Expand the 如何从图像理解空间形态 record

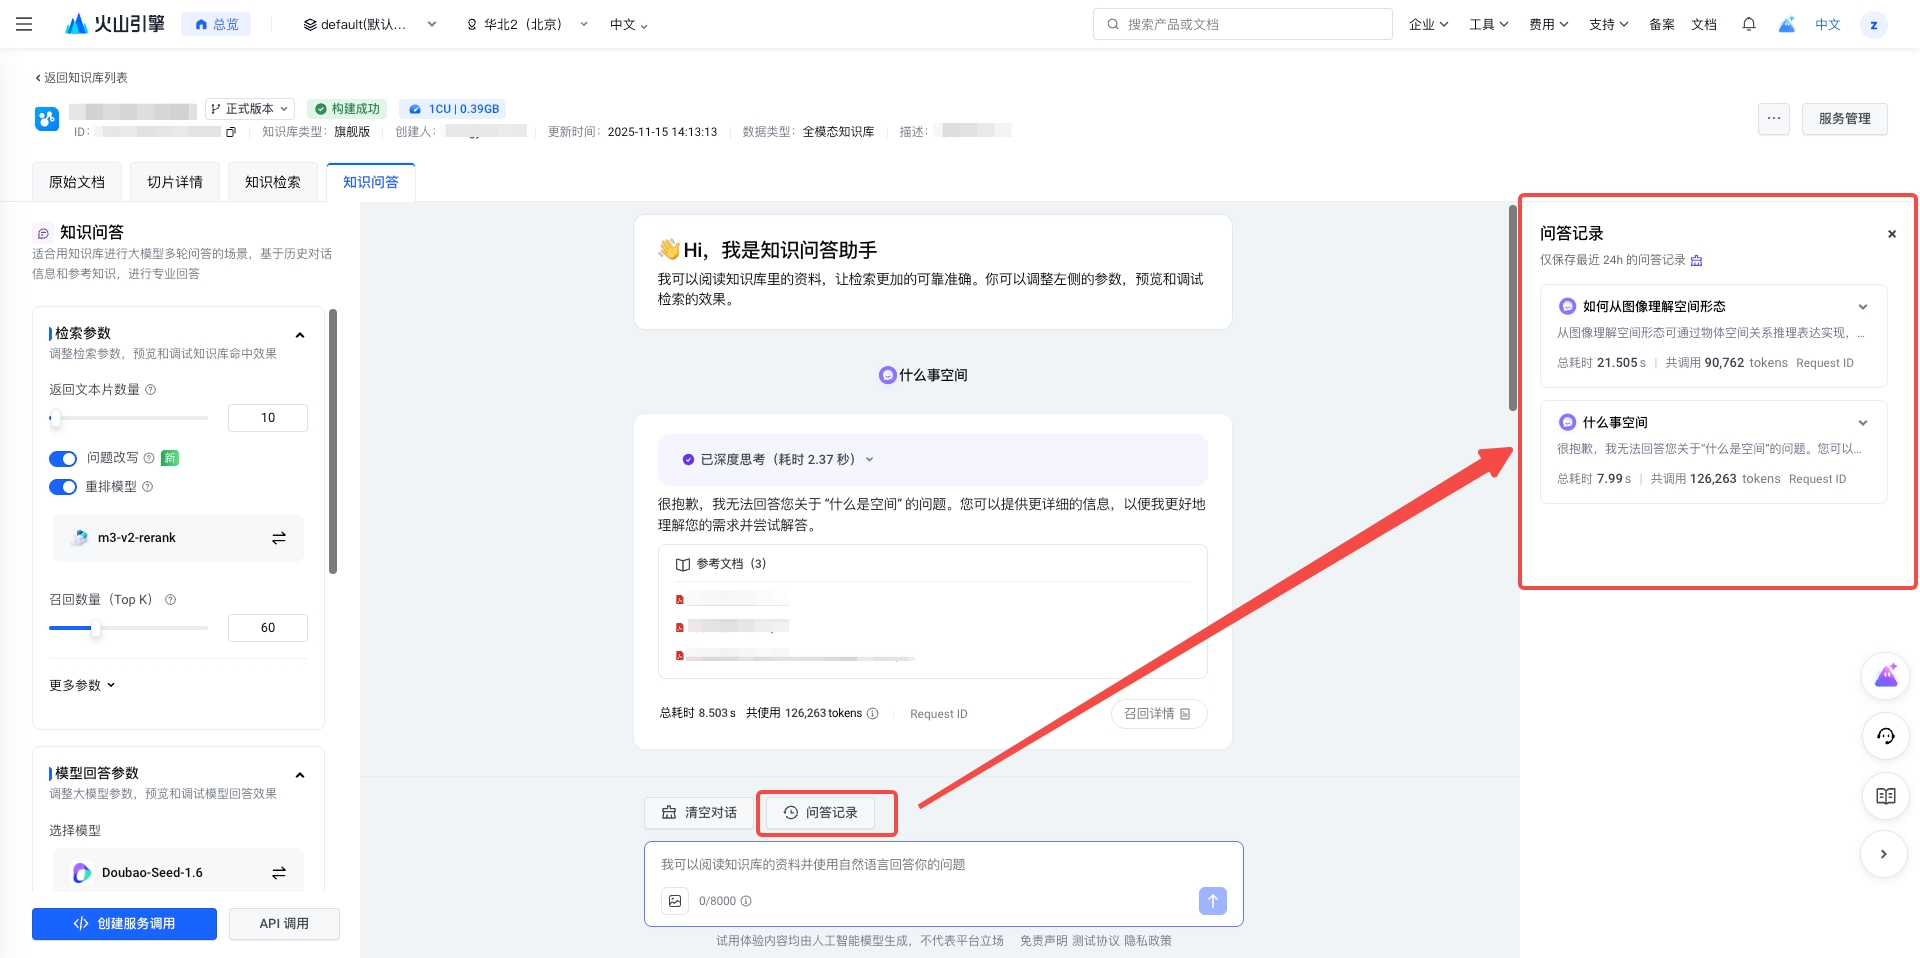(x=1862, y=307)
